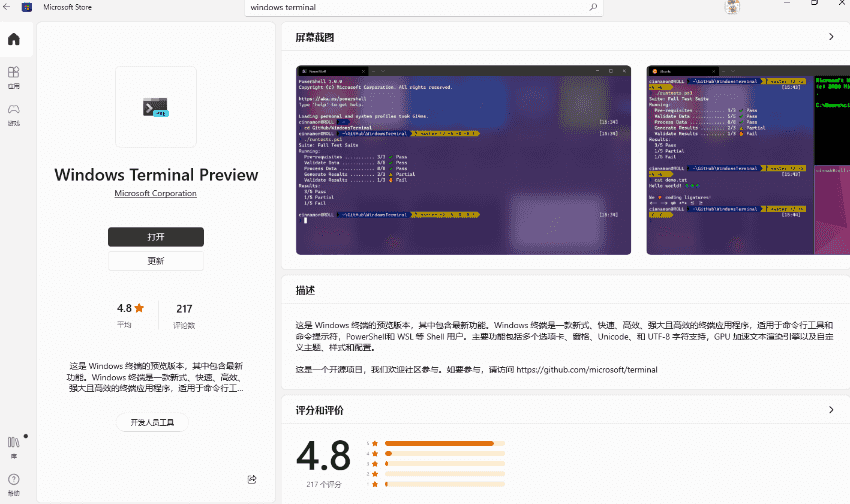Click the 打开 button
Screen dimensions: 850x504
click(x=156, y=237)
